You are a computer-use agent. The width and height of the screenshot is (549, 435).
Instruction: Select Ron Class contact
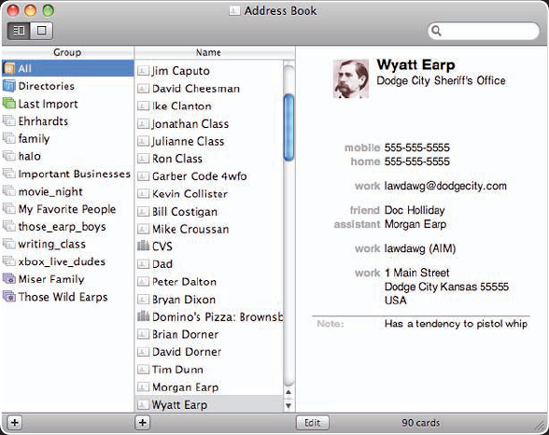pos(209,159)
